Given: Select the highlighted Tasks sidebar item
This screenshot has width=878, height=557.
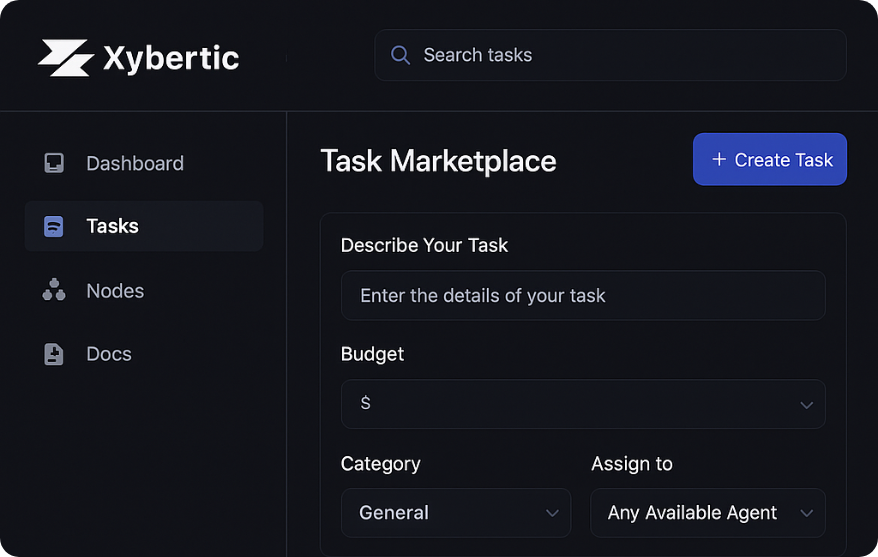Looking at the screenshot, I should pyautogui.click(x=144, y=226).
